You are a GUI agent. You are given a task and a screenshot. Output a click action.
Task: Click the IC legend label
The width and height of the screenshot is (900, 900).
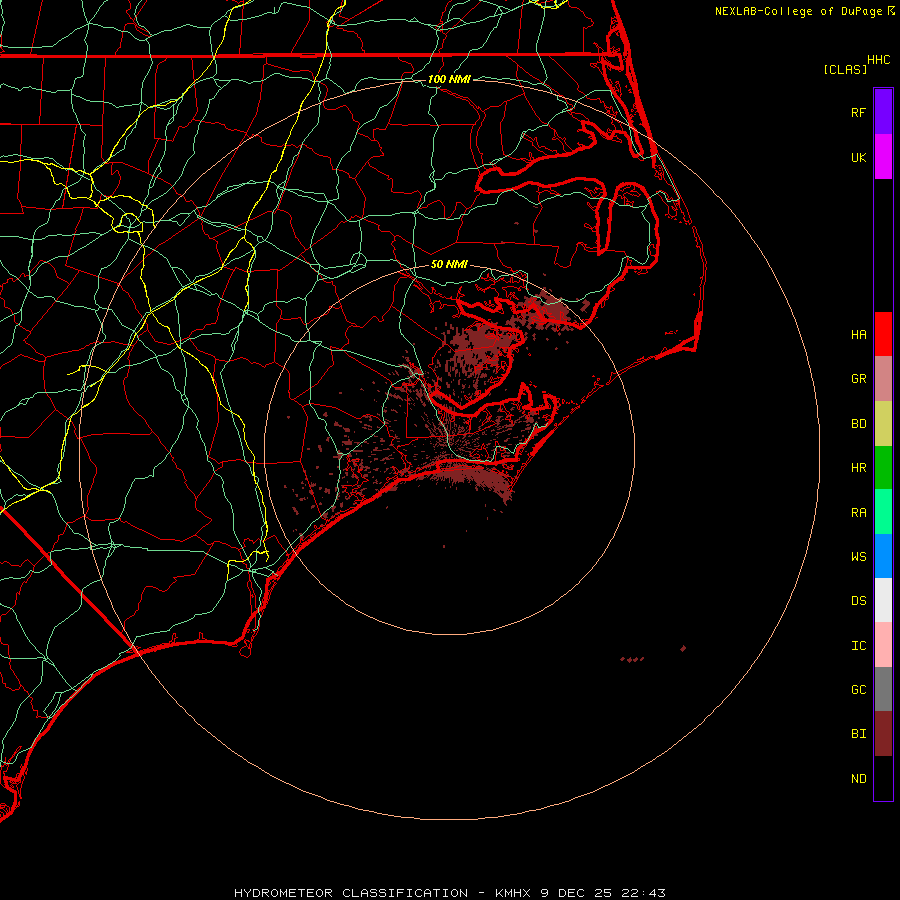pyautogui.click(x=858, y=646)
